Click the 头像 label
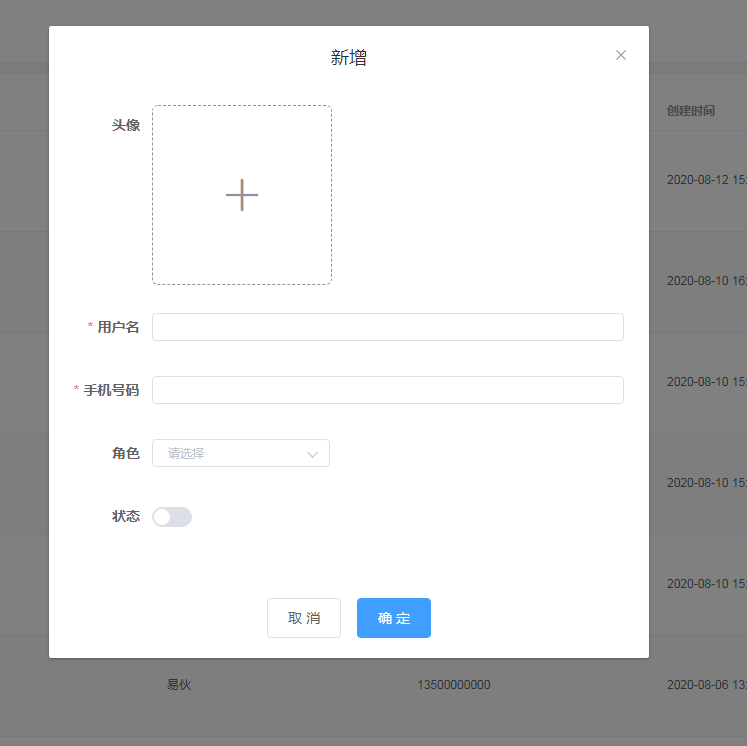The image size is (747, 746). pos(126,125)
